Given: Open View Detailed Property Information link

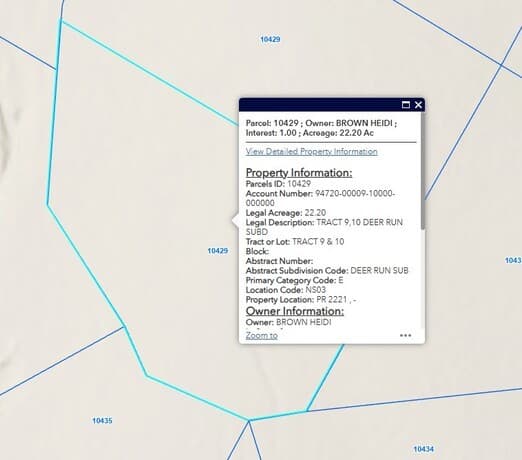Looking at the screenshot, I should pyautogui.click(x=312, y=152).
